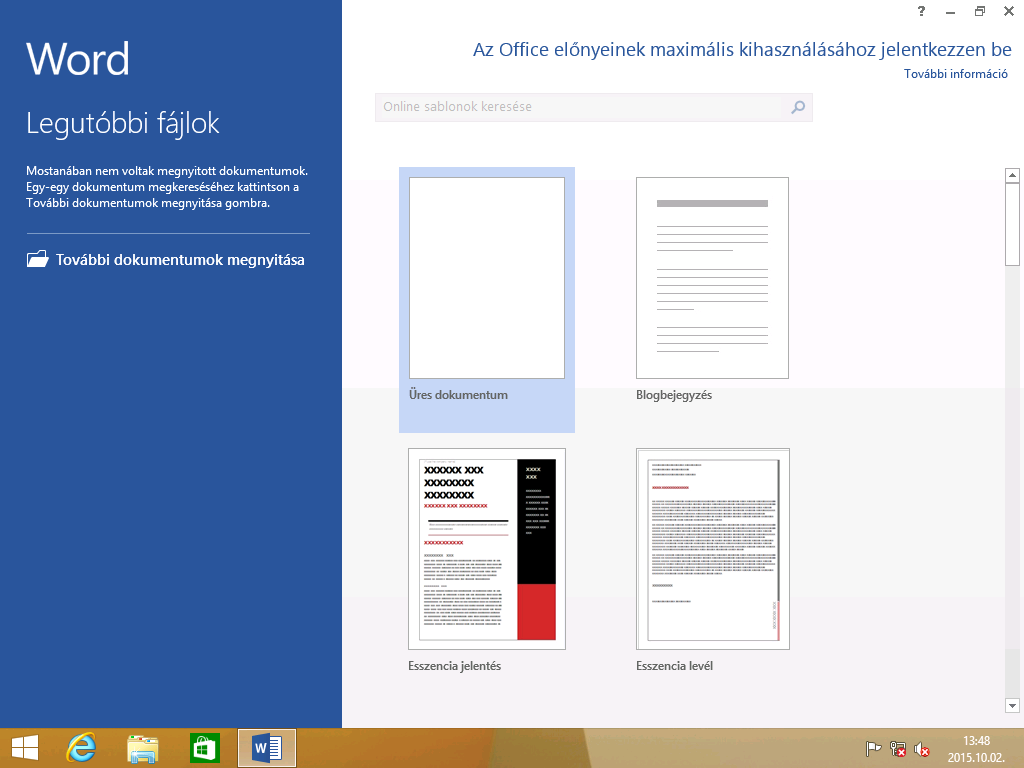
Task: Open the Windows Start button
Action: (25, 748)
